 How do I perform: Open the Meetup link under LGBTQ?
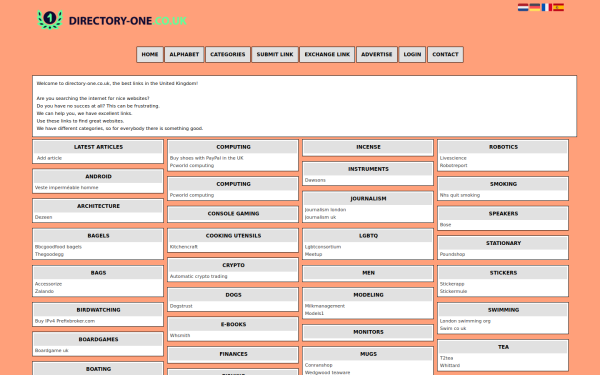(313, 254)
